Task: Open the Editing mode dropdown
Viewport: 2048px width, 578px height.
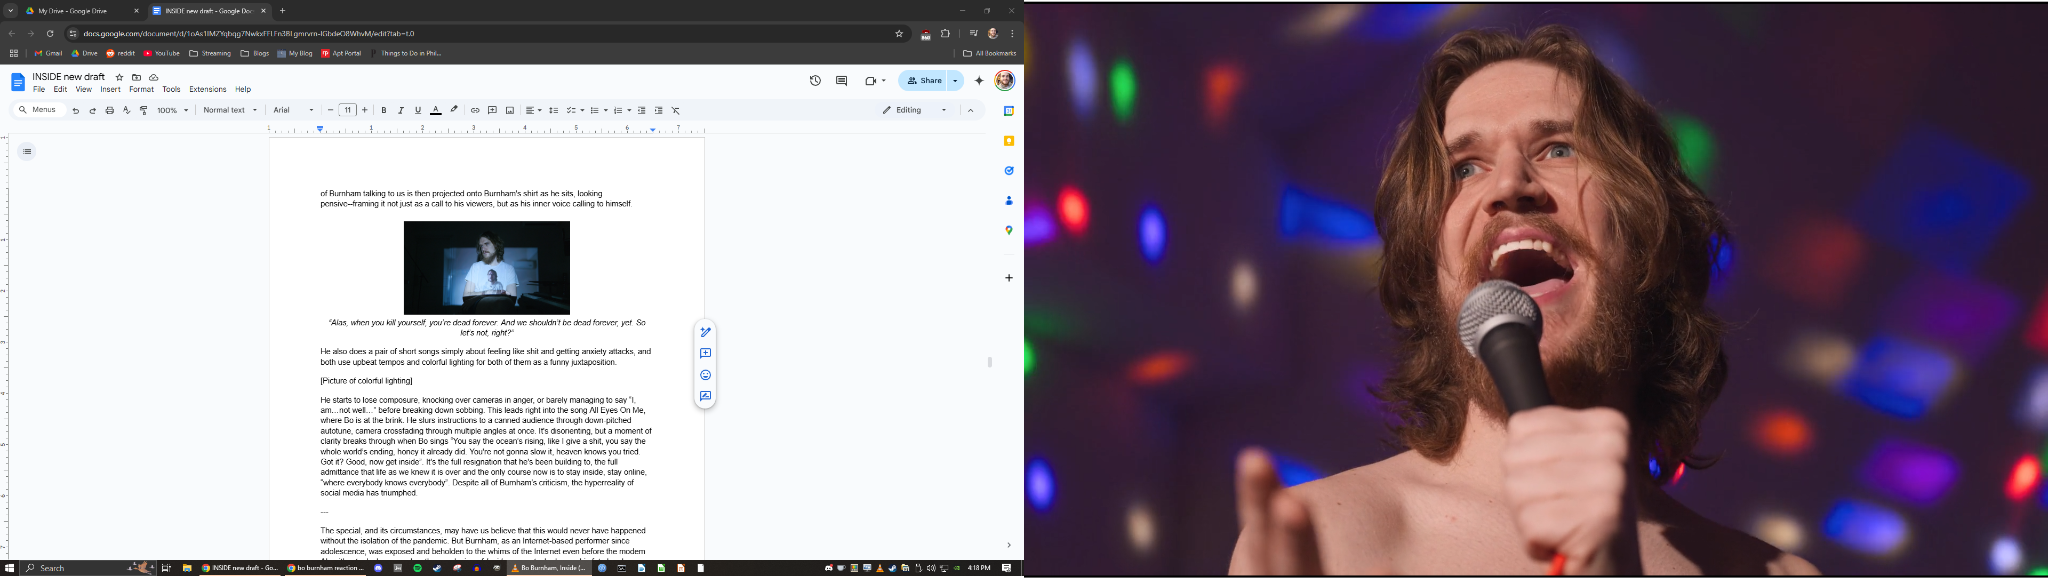Action: 914,110
